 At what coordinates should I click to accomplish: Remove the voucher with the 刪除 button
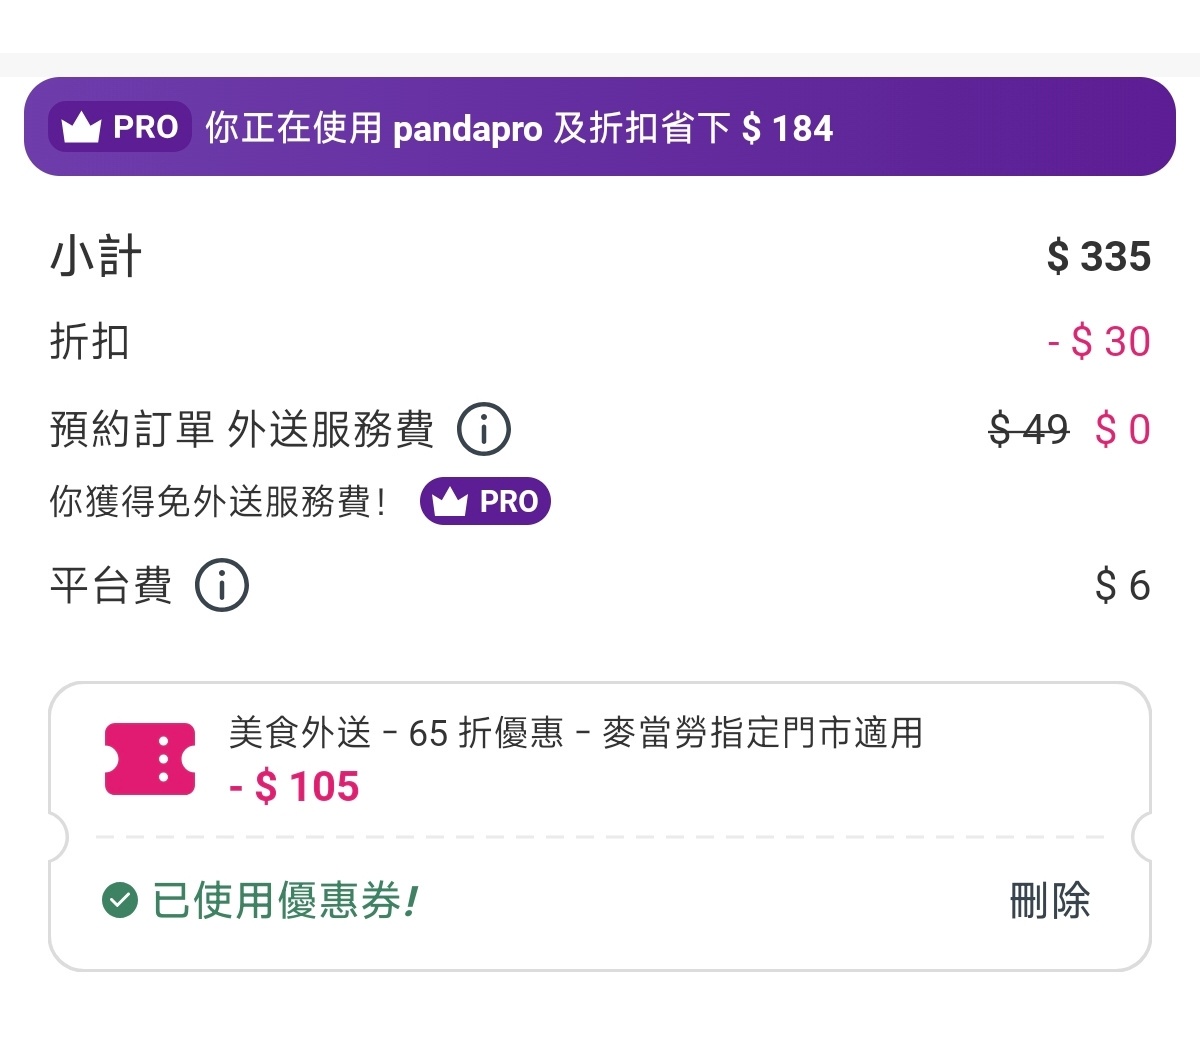point(1049,900)
